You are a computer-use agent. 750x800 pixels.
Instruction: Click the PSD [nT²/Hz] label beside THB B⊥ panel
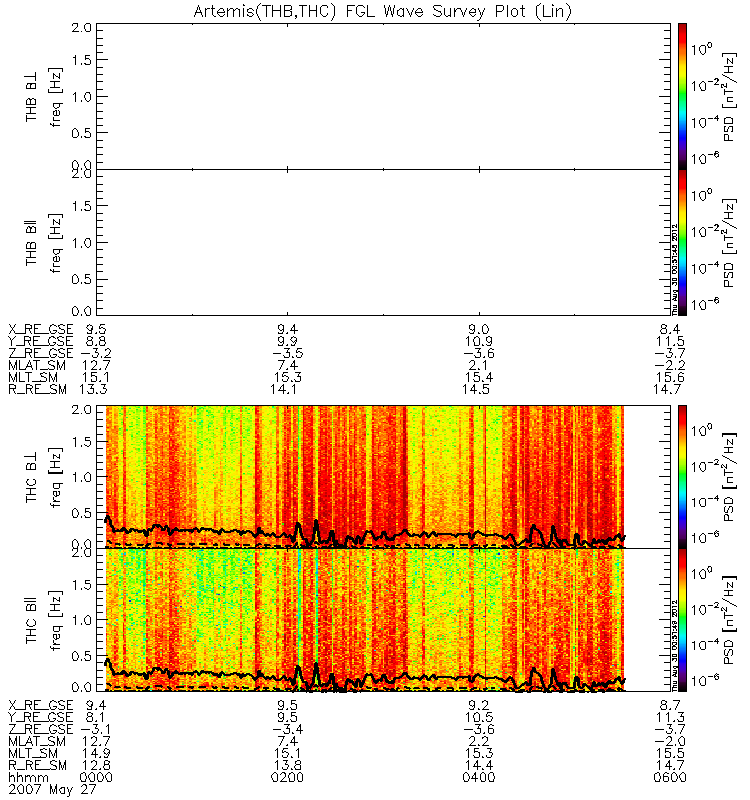tap(730, 97)
